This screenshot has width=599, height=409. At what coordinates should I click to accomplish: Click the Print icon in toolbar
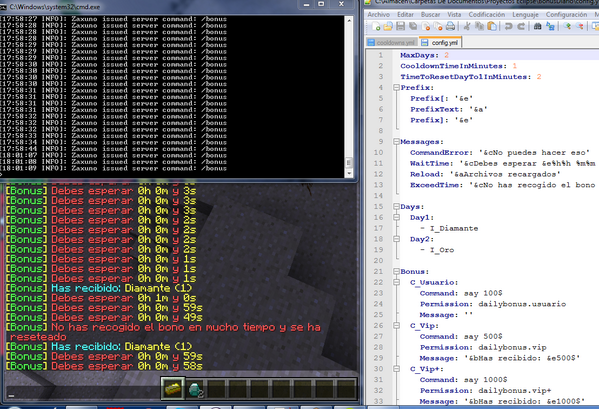point(450,26)
